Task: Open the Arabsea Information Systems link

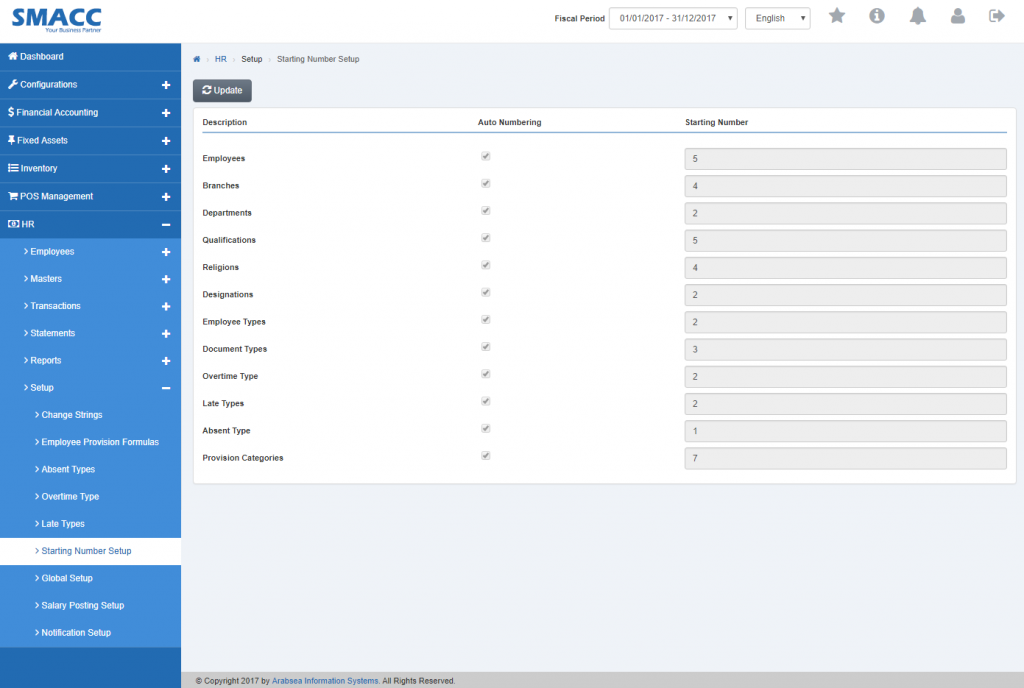Action: click(324, 680)
